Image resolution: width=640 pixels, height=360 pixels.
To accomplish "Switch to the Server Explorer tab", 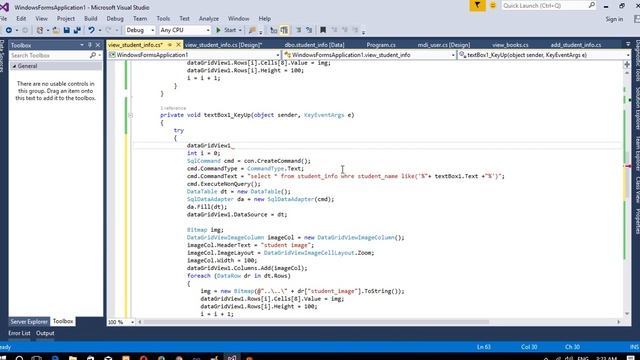I will [x=29, y=322].
